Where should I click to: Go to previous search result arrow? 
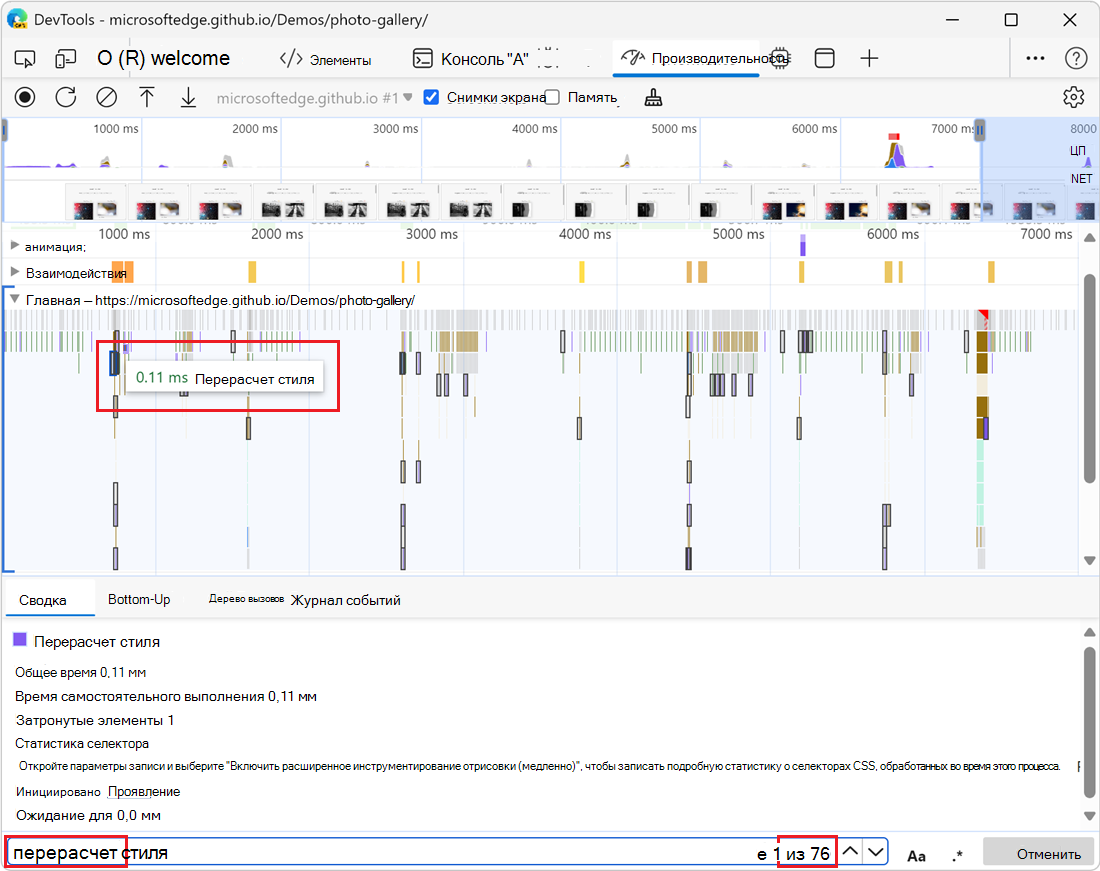click(x=850, y=852)
